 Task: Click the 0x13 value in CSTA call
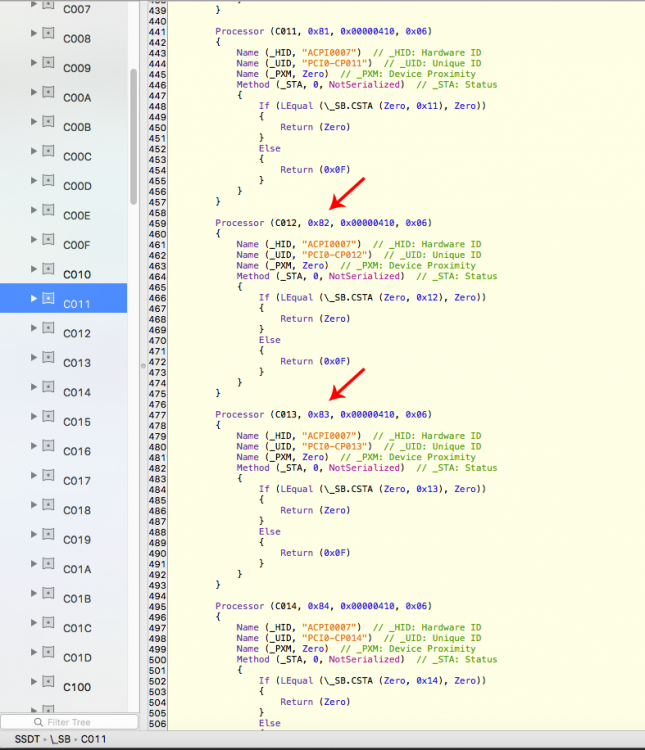(427, 489)
